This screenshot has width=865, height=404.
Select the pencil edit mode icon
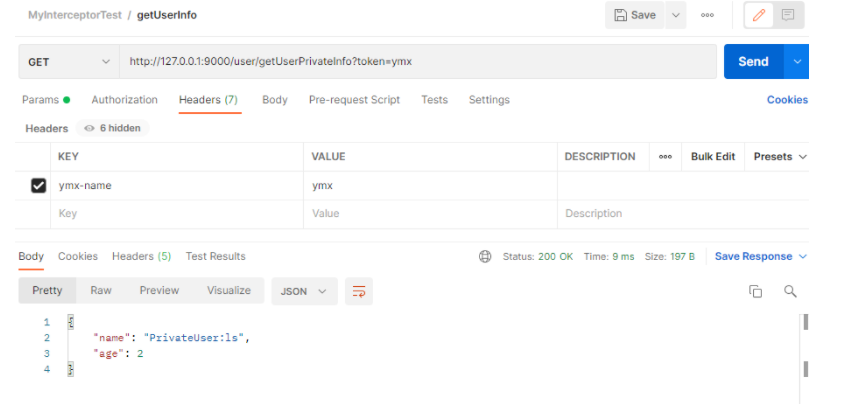pyautogui.click(x=759, y=15)
